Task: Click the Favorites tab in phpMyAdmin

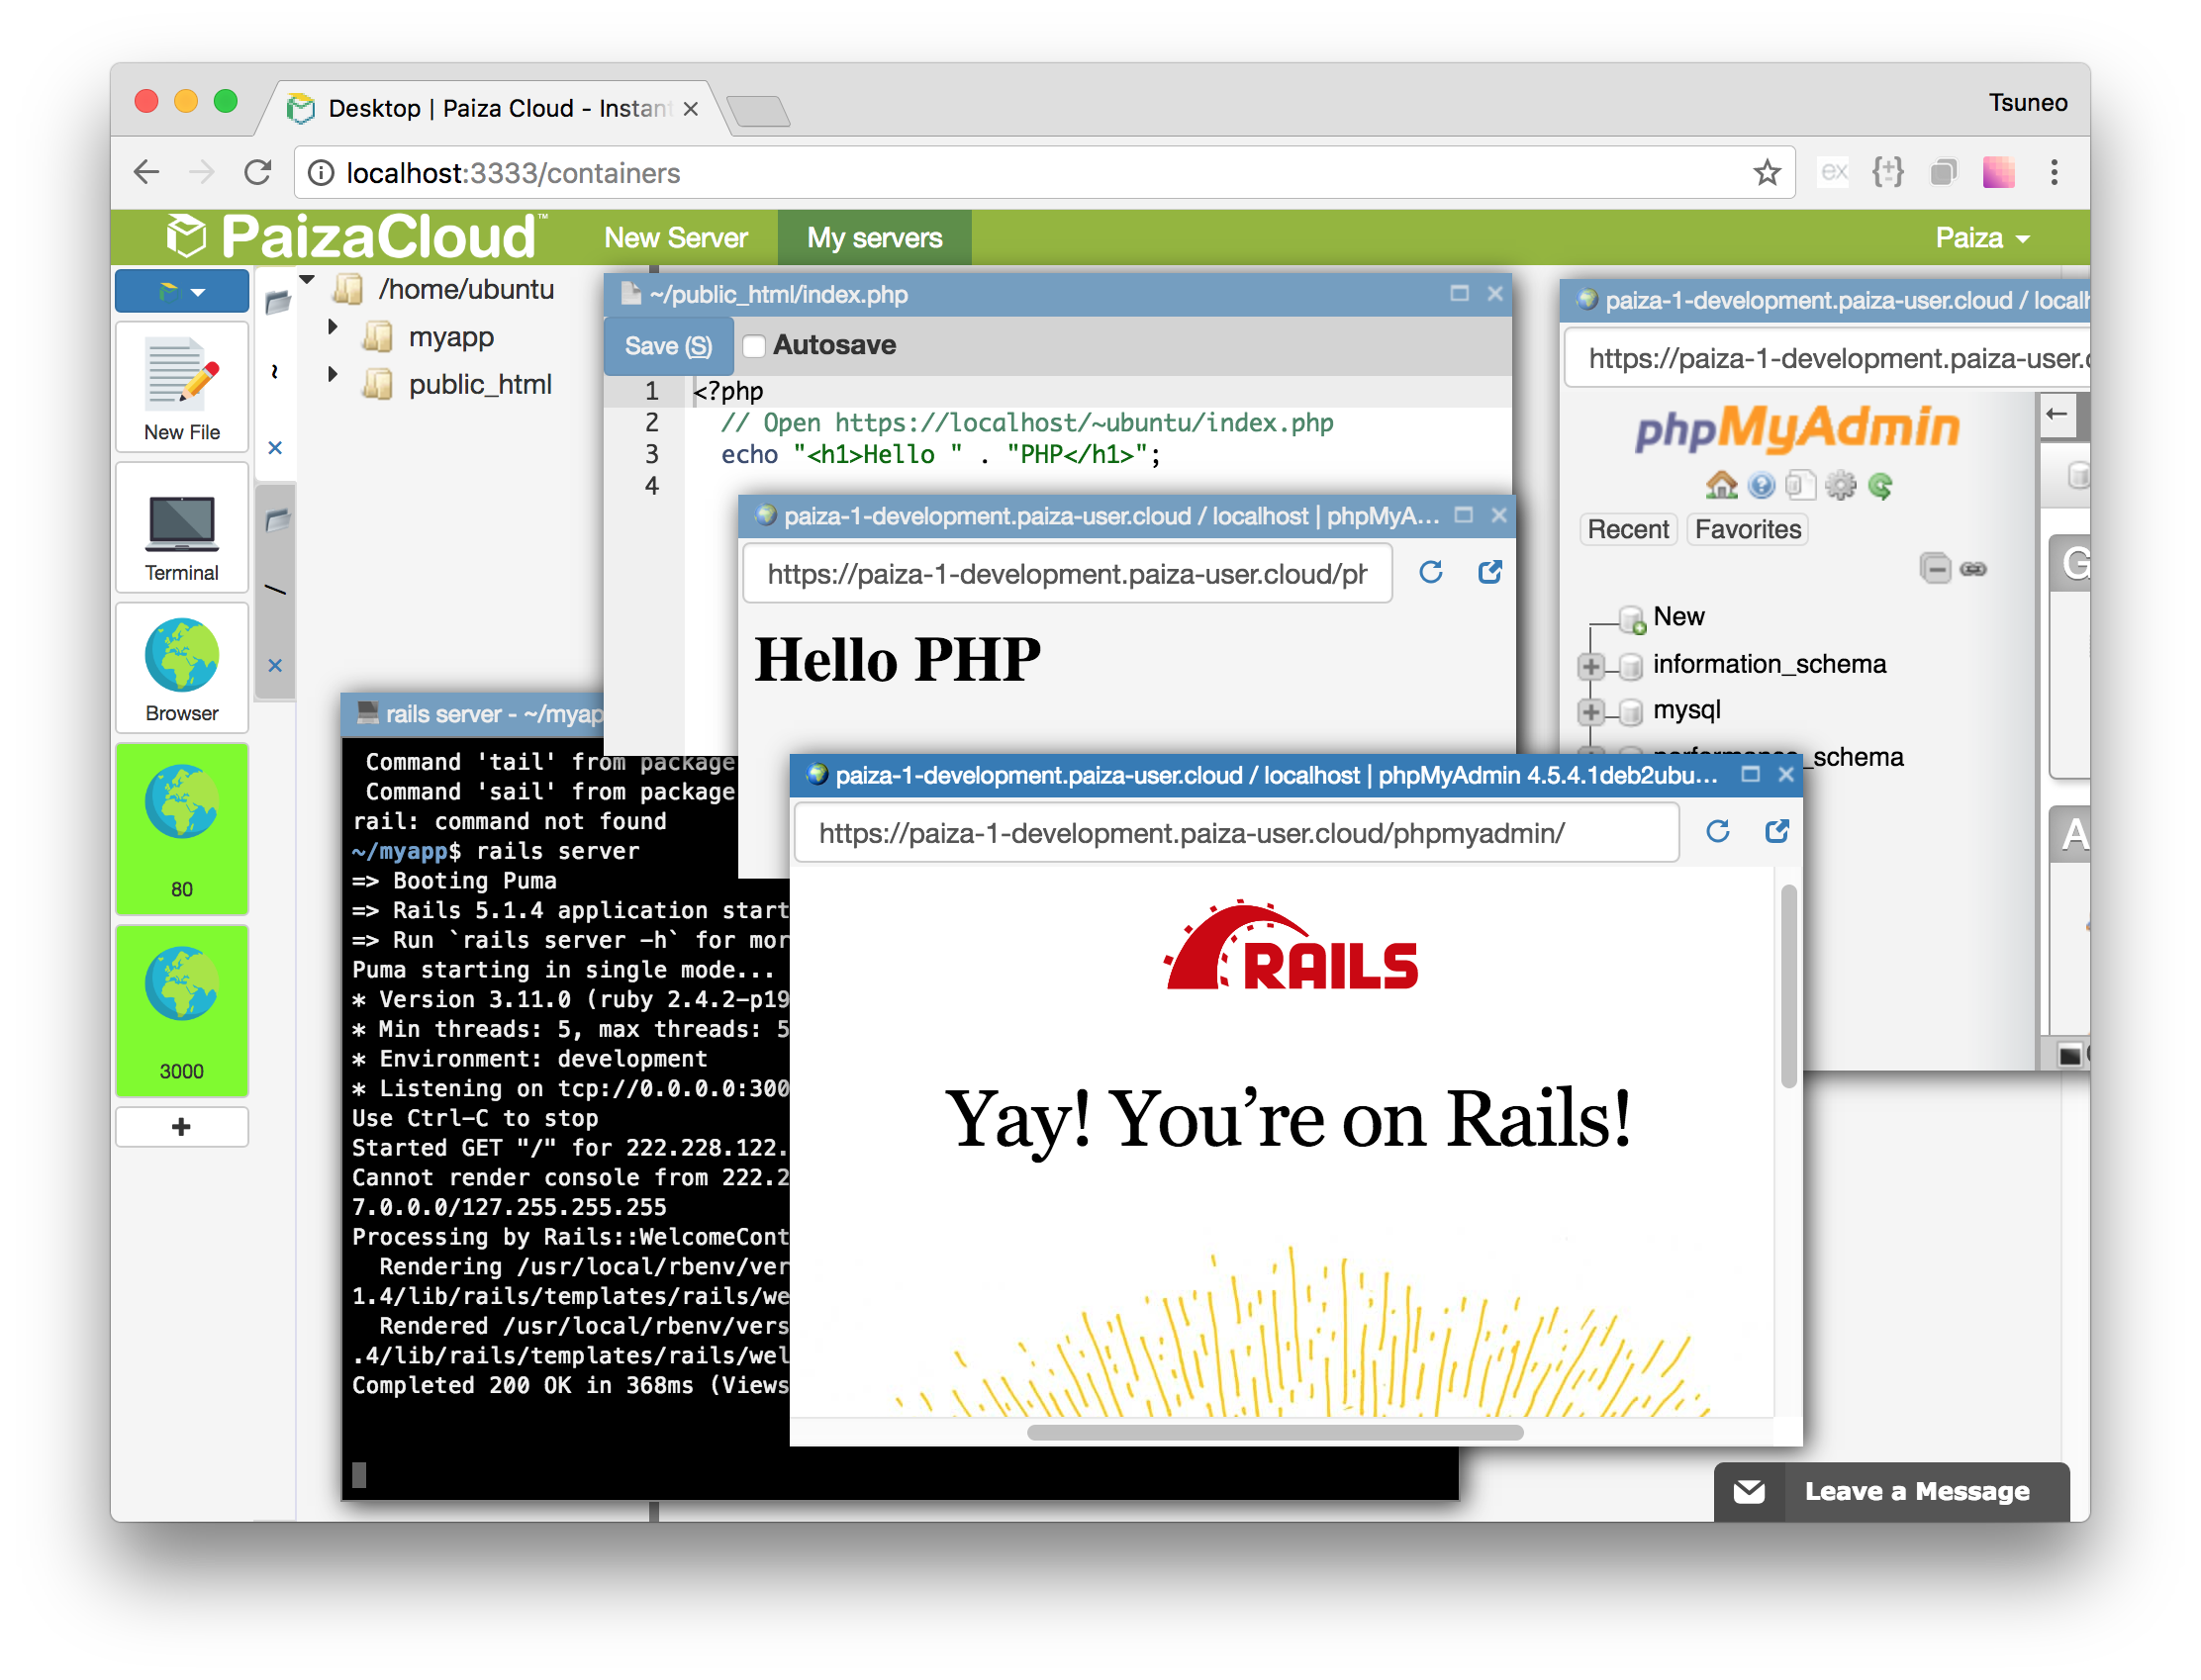Action: 1748,526
